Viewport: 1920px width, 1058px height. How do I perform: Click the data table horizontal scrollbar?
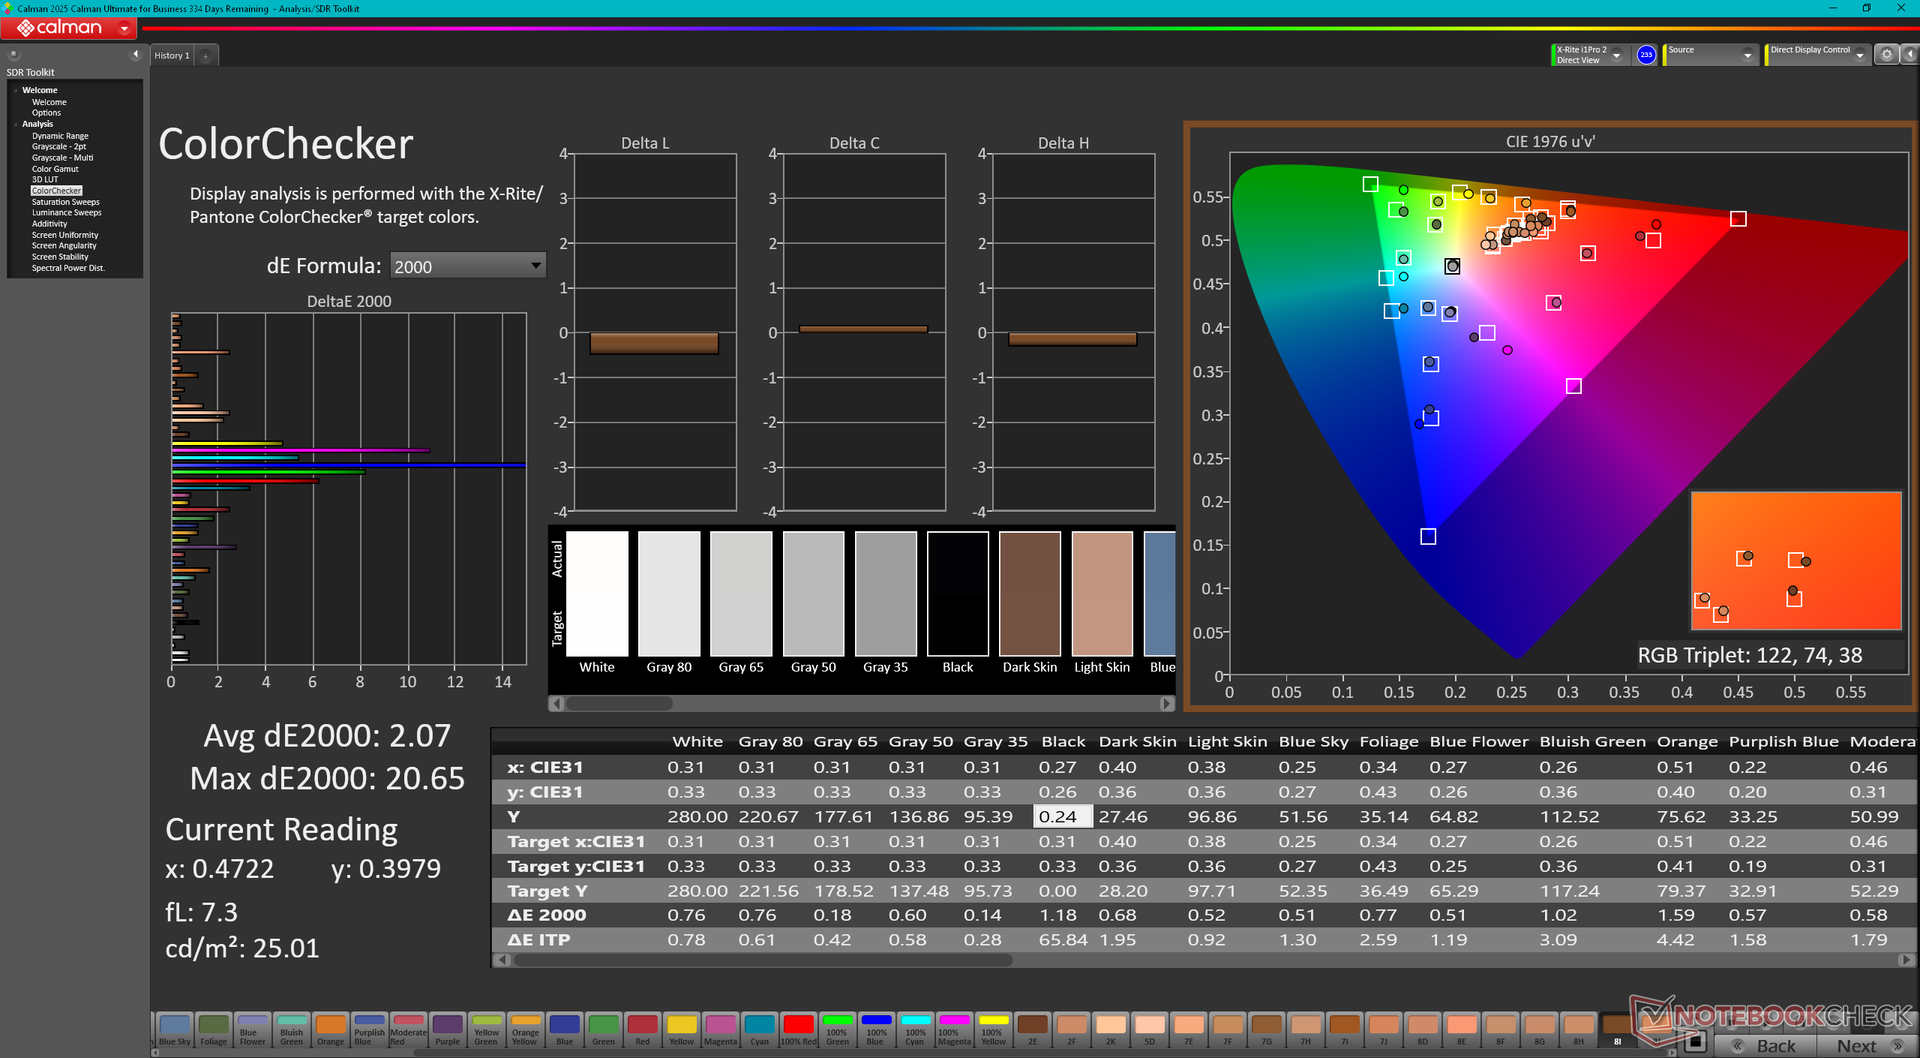(762, 960)
